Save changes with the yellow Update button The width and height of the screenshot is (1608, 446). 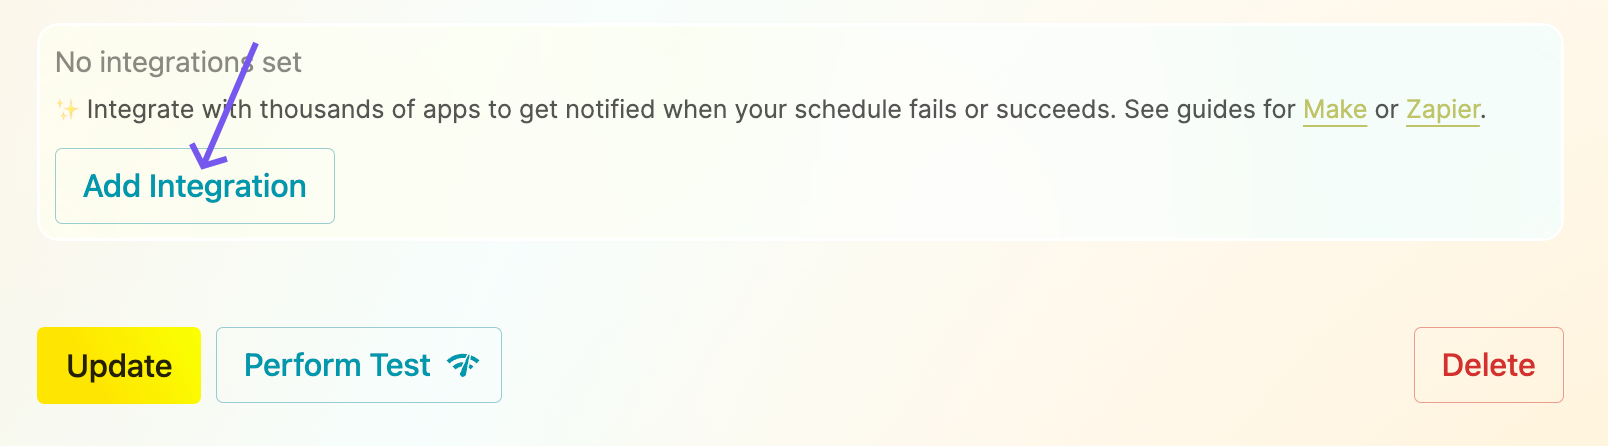click(119, 365)
